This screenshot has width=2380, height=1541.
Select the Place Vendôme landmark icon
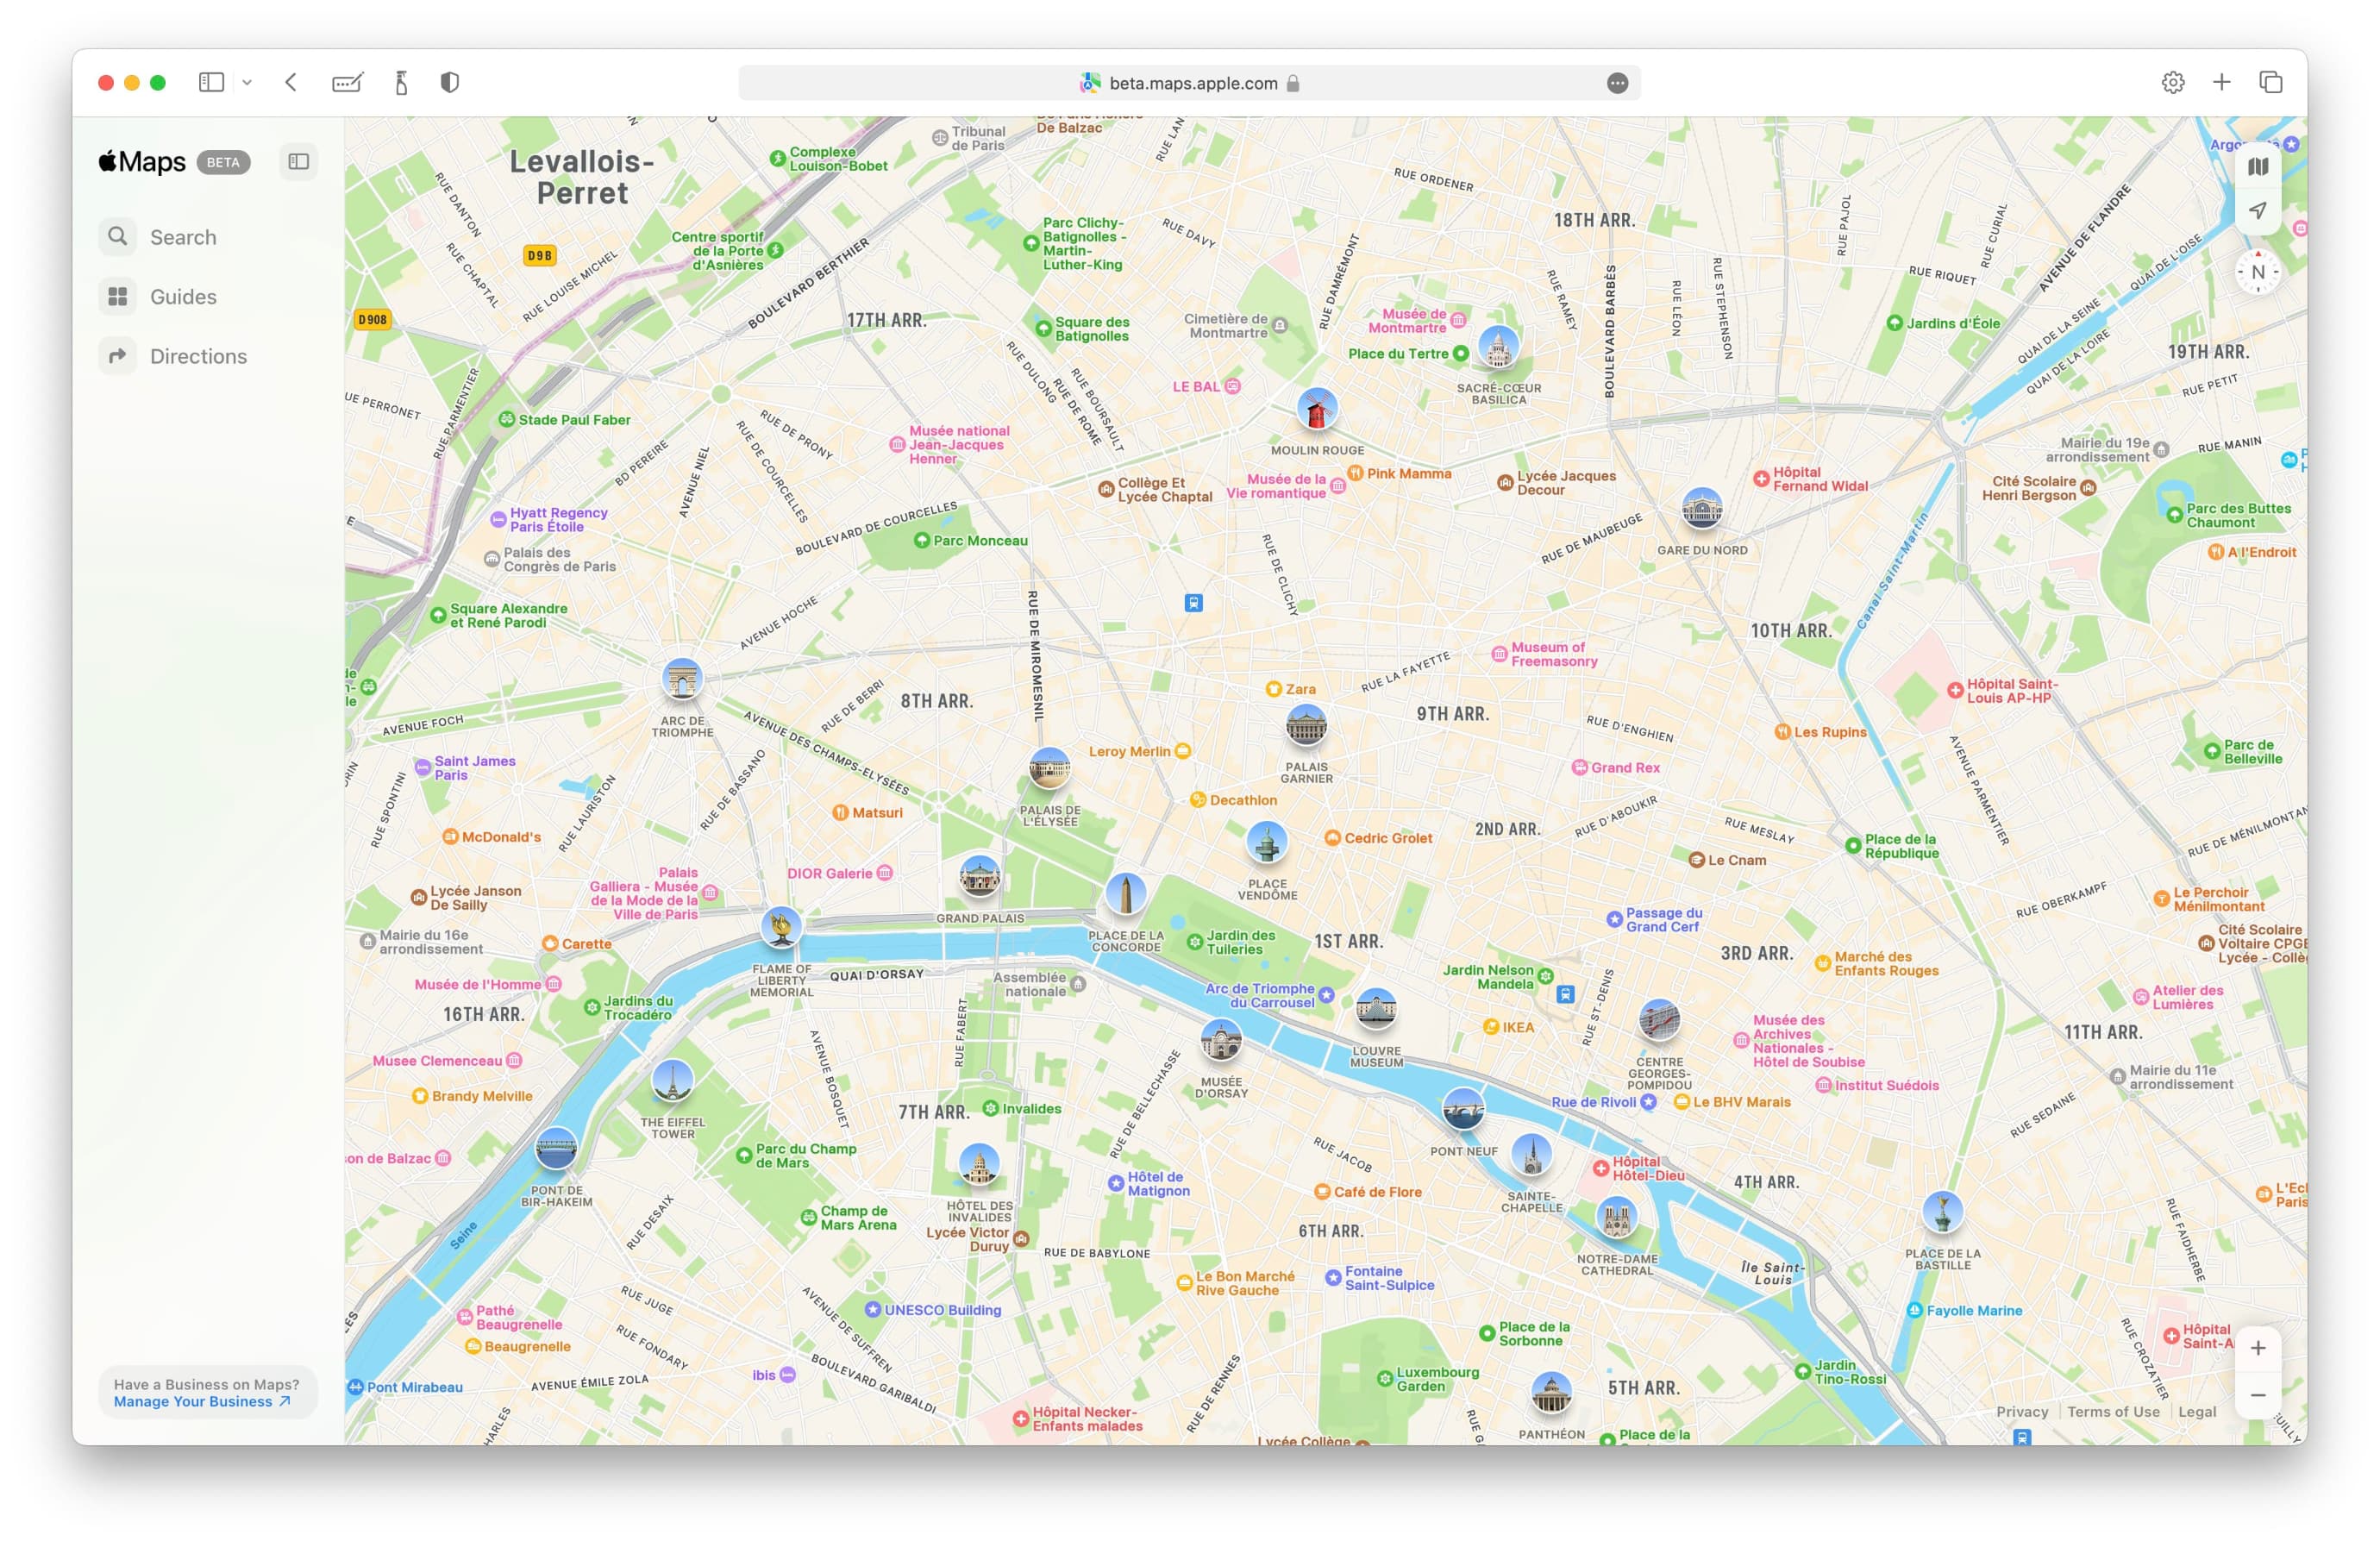tap(1267, 843)
